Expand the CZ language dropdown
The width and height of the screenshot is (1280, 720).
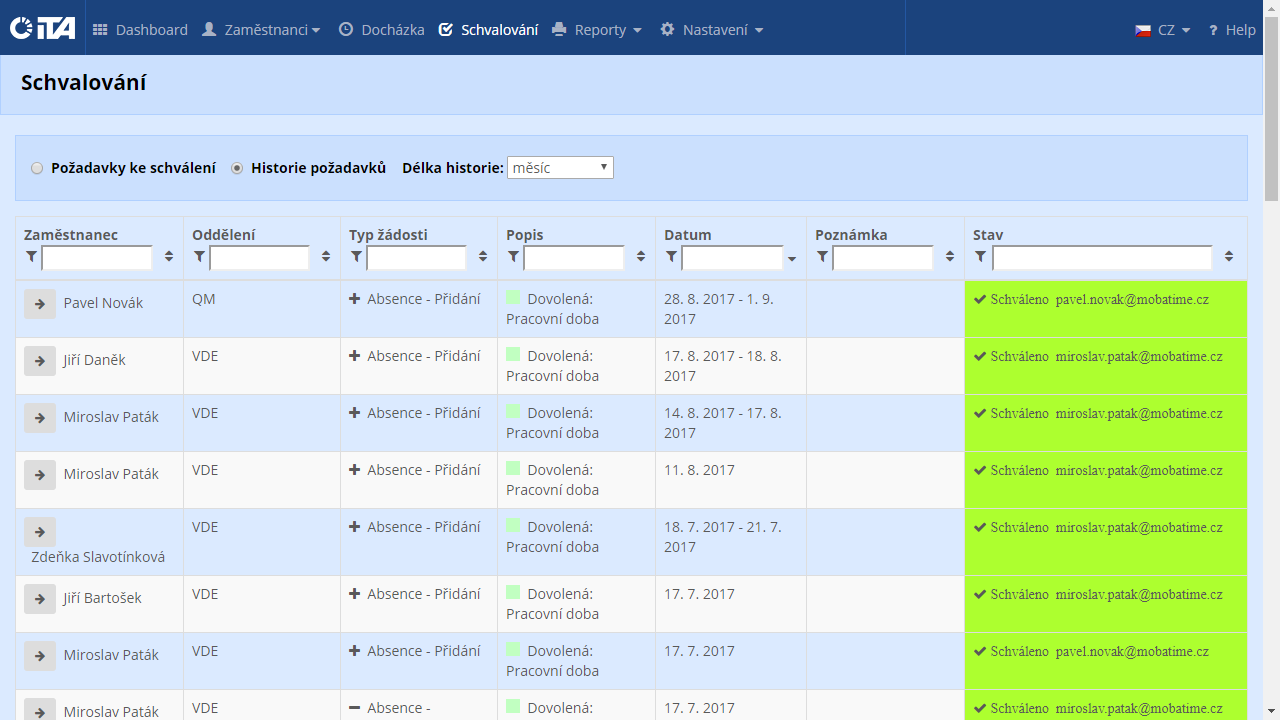tap(1163, 30)
